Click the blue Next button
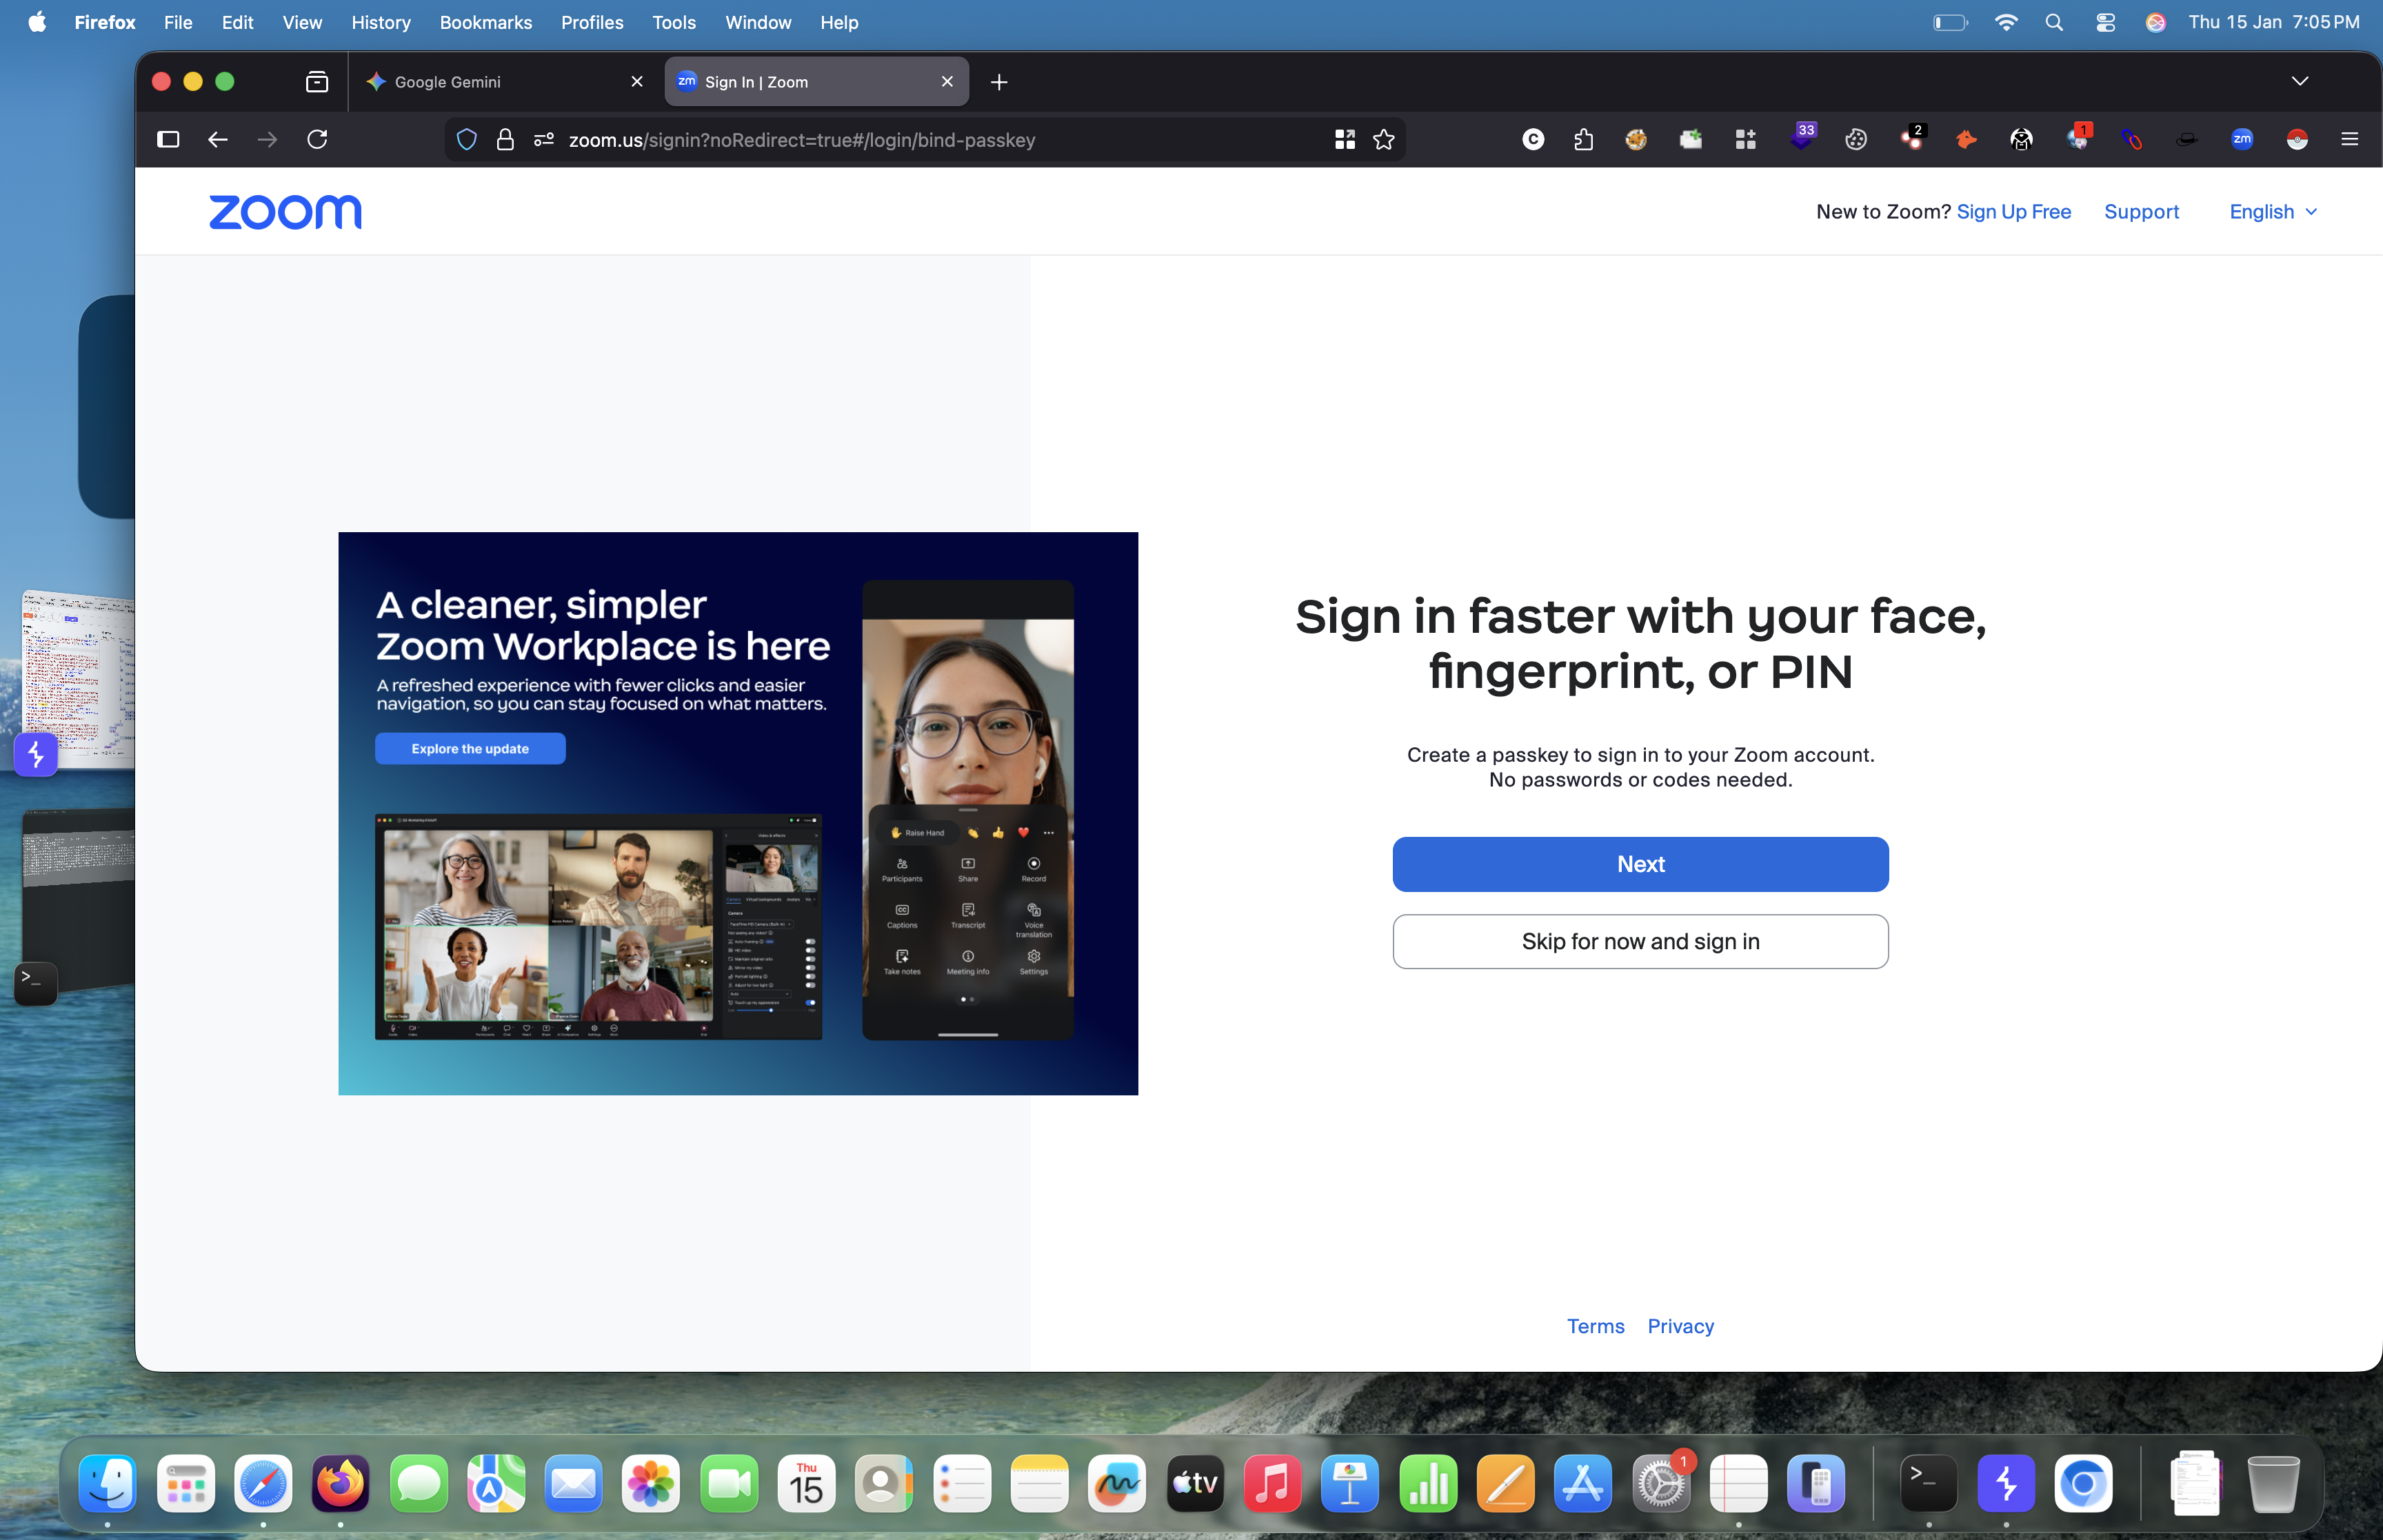2383x1540 pixels. point(1640,864)
